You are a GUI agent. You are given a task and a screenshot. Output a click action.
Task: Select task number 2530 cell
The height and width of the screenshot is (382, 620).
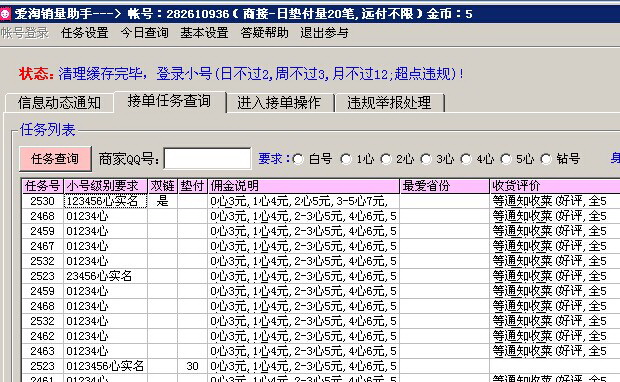42,201
